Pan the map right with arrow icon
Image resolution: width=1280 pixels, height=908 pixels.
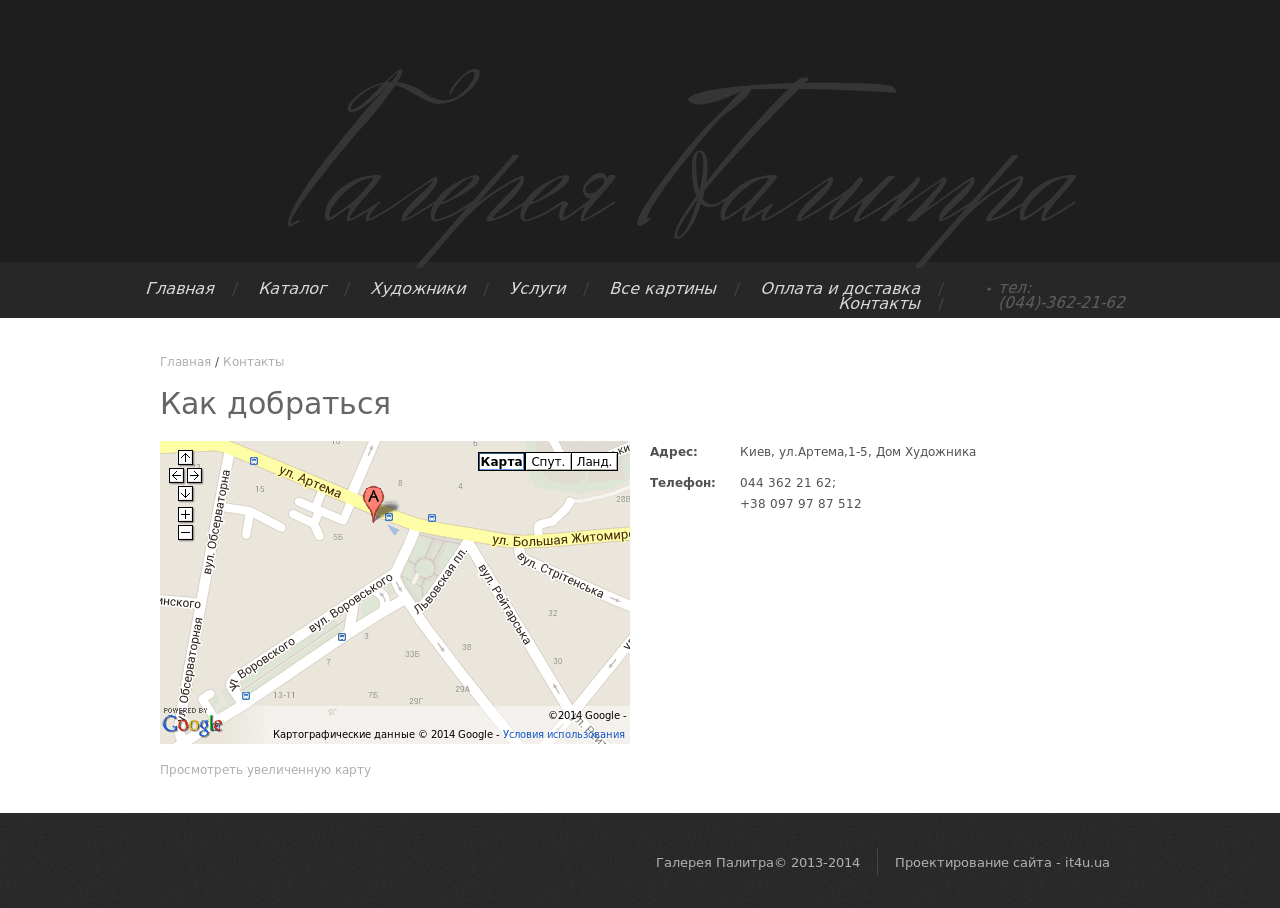[x=194, y=475]
